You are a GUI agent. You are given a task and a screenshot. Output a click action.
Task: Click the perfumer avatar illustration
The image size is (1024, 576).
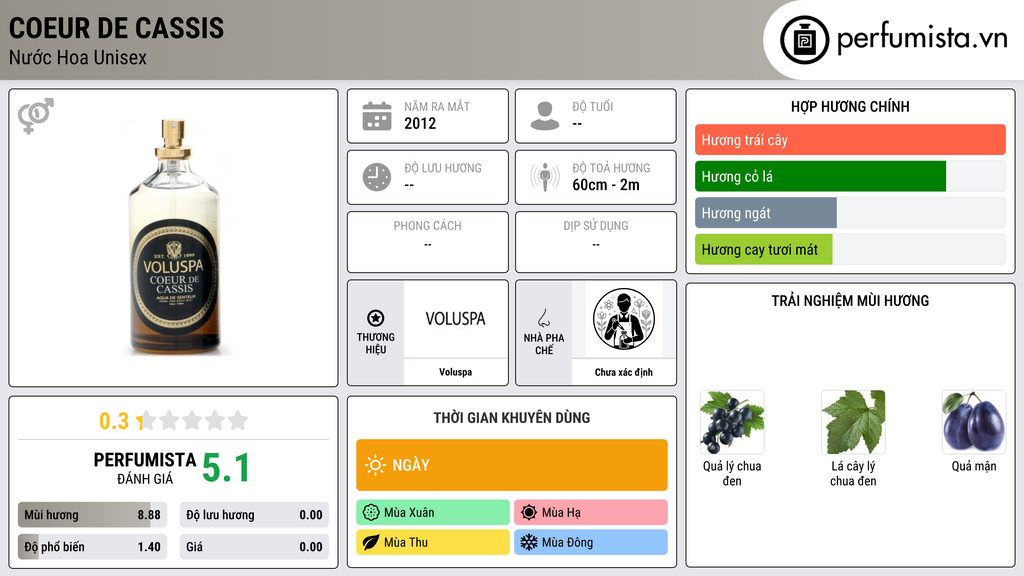point(624,319)
